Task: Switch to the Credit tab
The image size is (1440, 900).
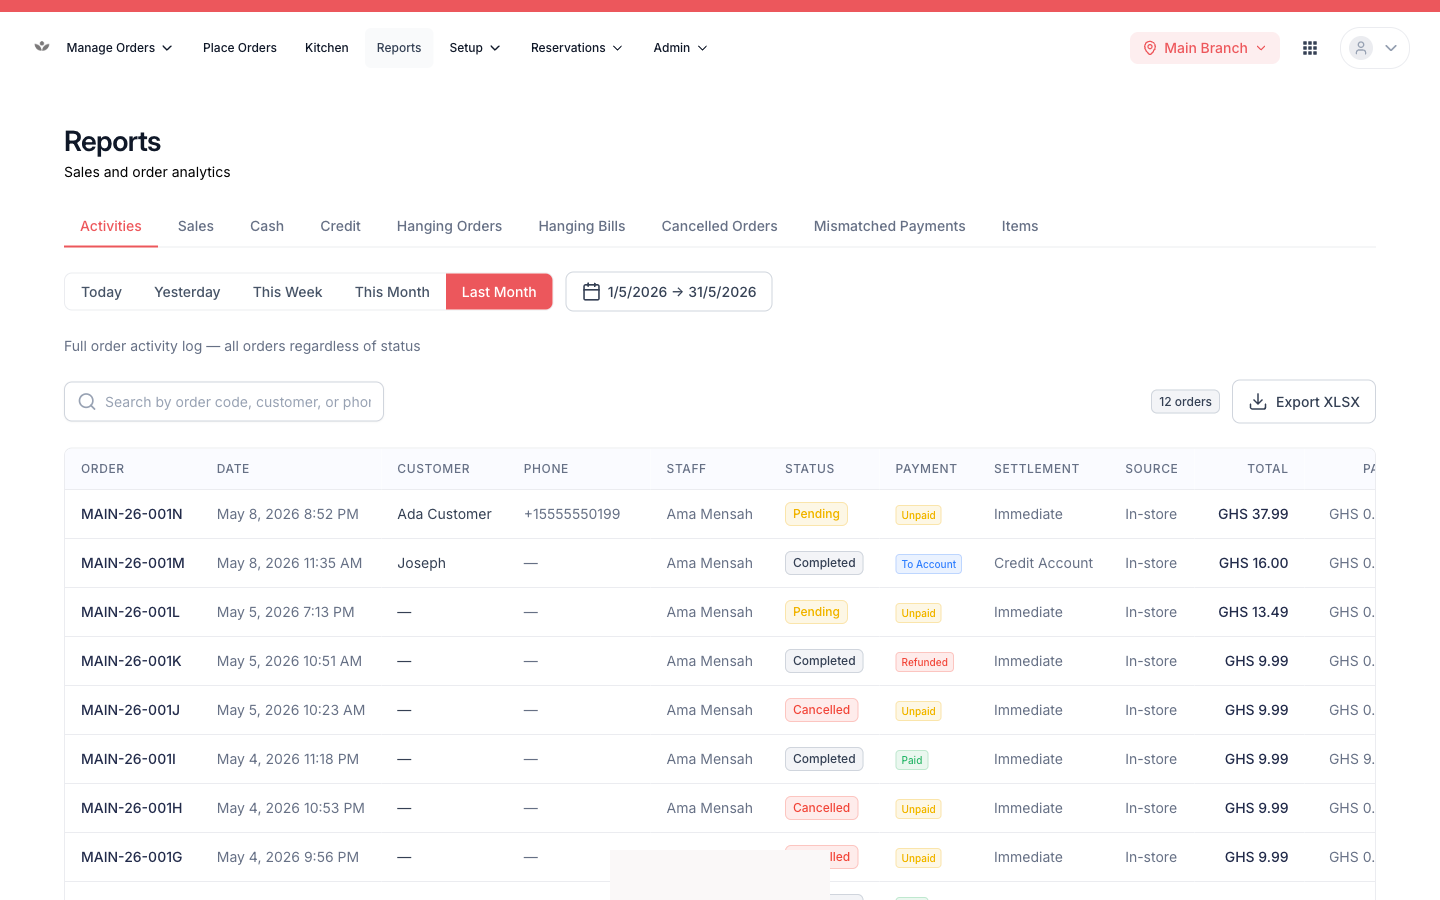Action: coord(340,226)
